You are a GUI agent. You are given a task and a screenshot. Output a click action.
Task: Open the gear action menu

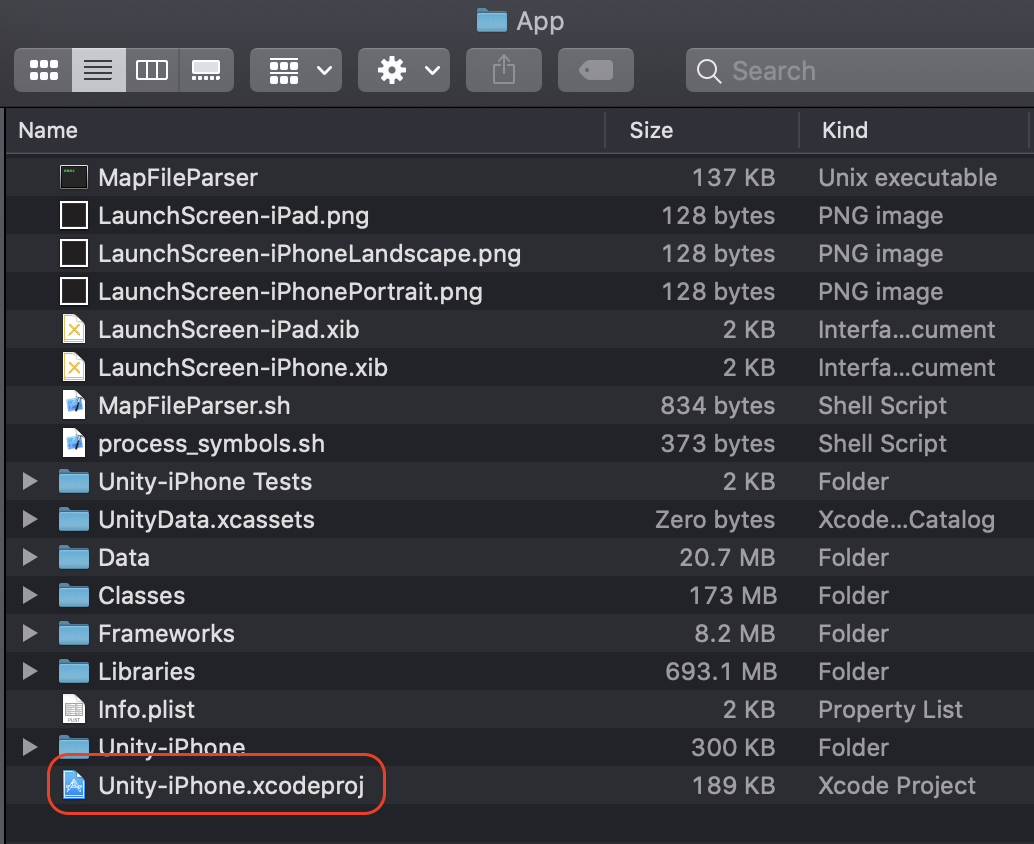404,70
